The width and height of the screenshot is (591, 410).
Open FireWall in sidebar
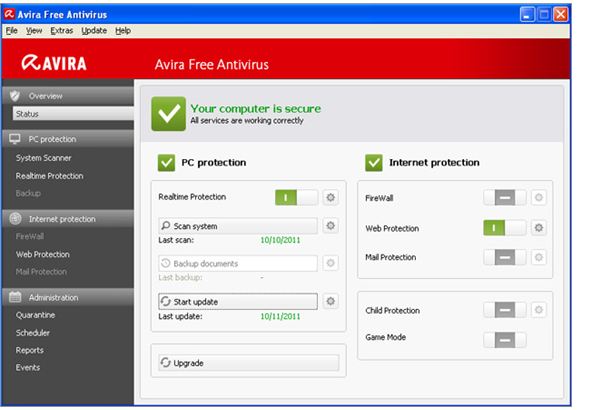[x=30, y=236]
